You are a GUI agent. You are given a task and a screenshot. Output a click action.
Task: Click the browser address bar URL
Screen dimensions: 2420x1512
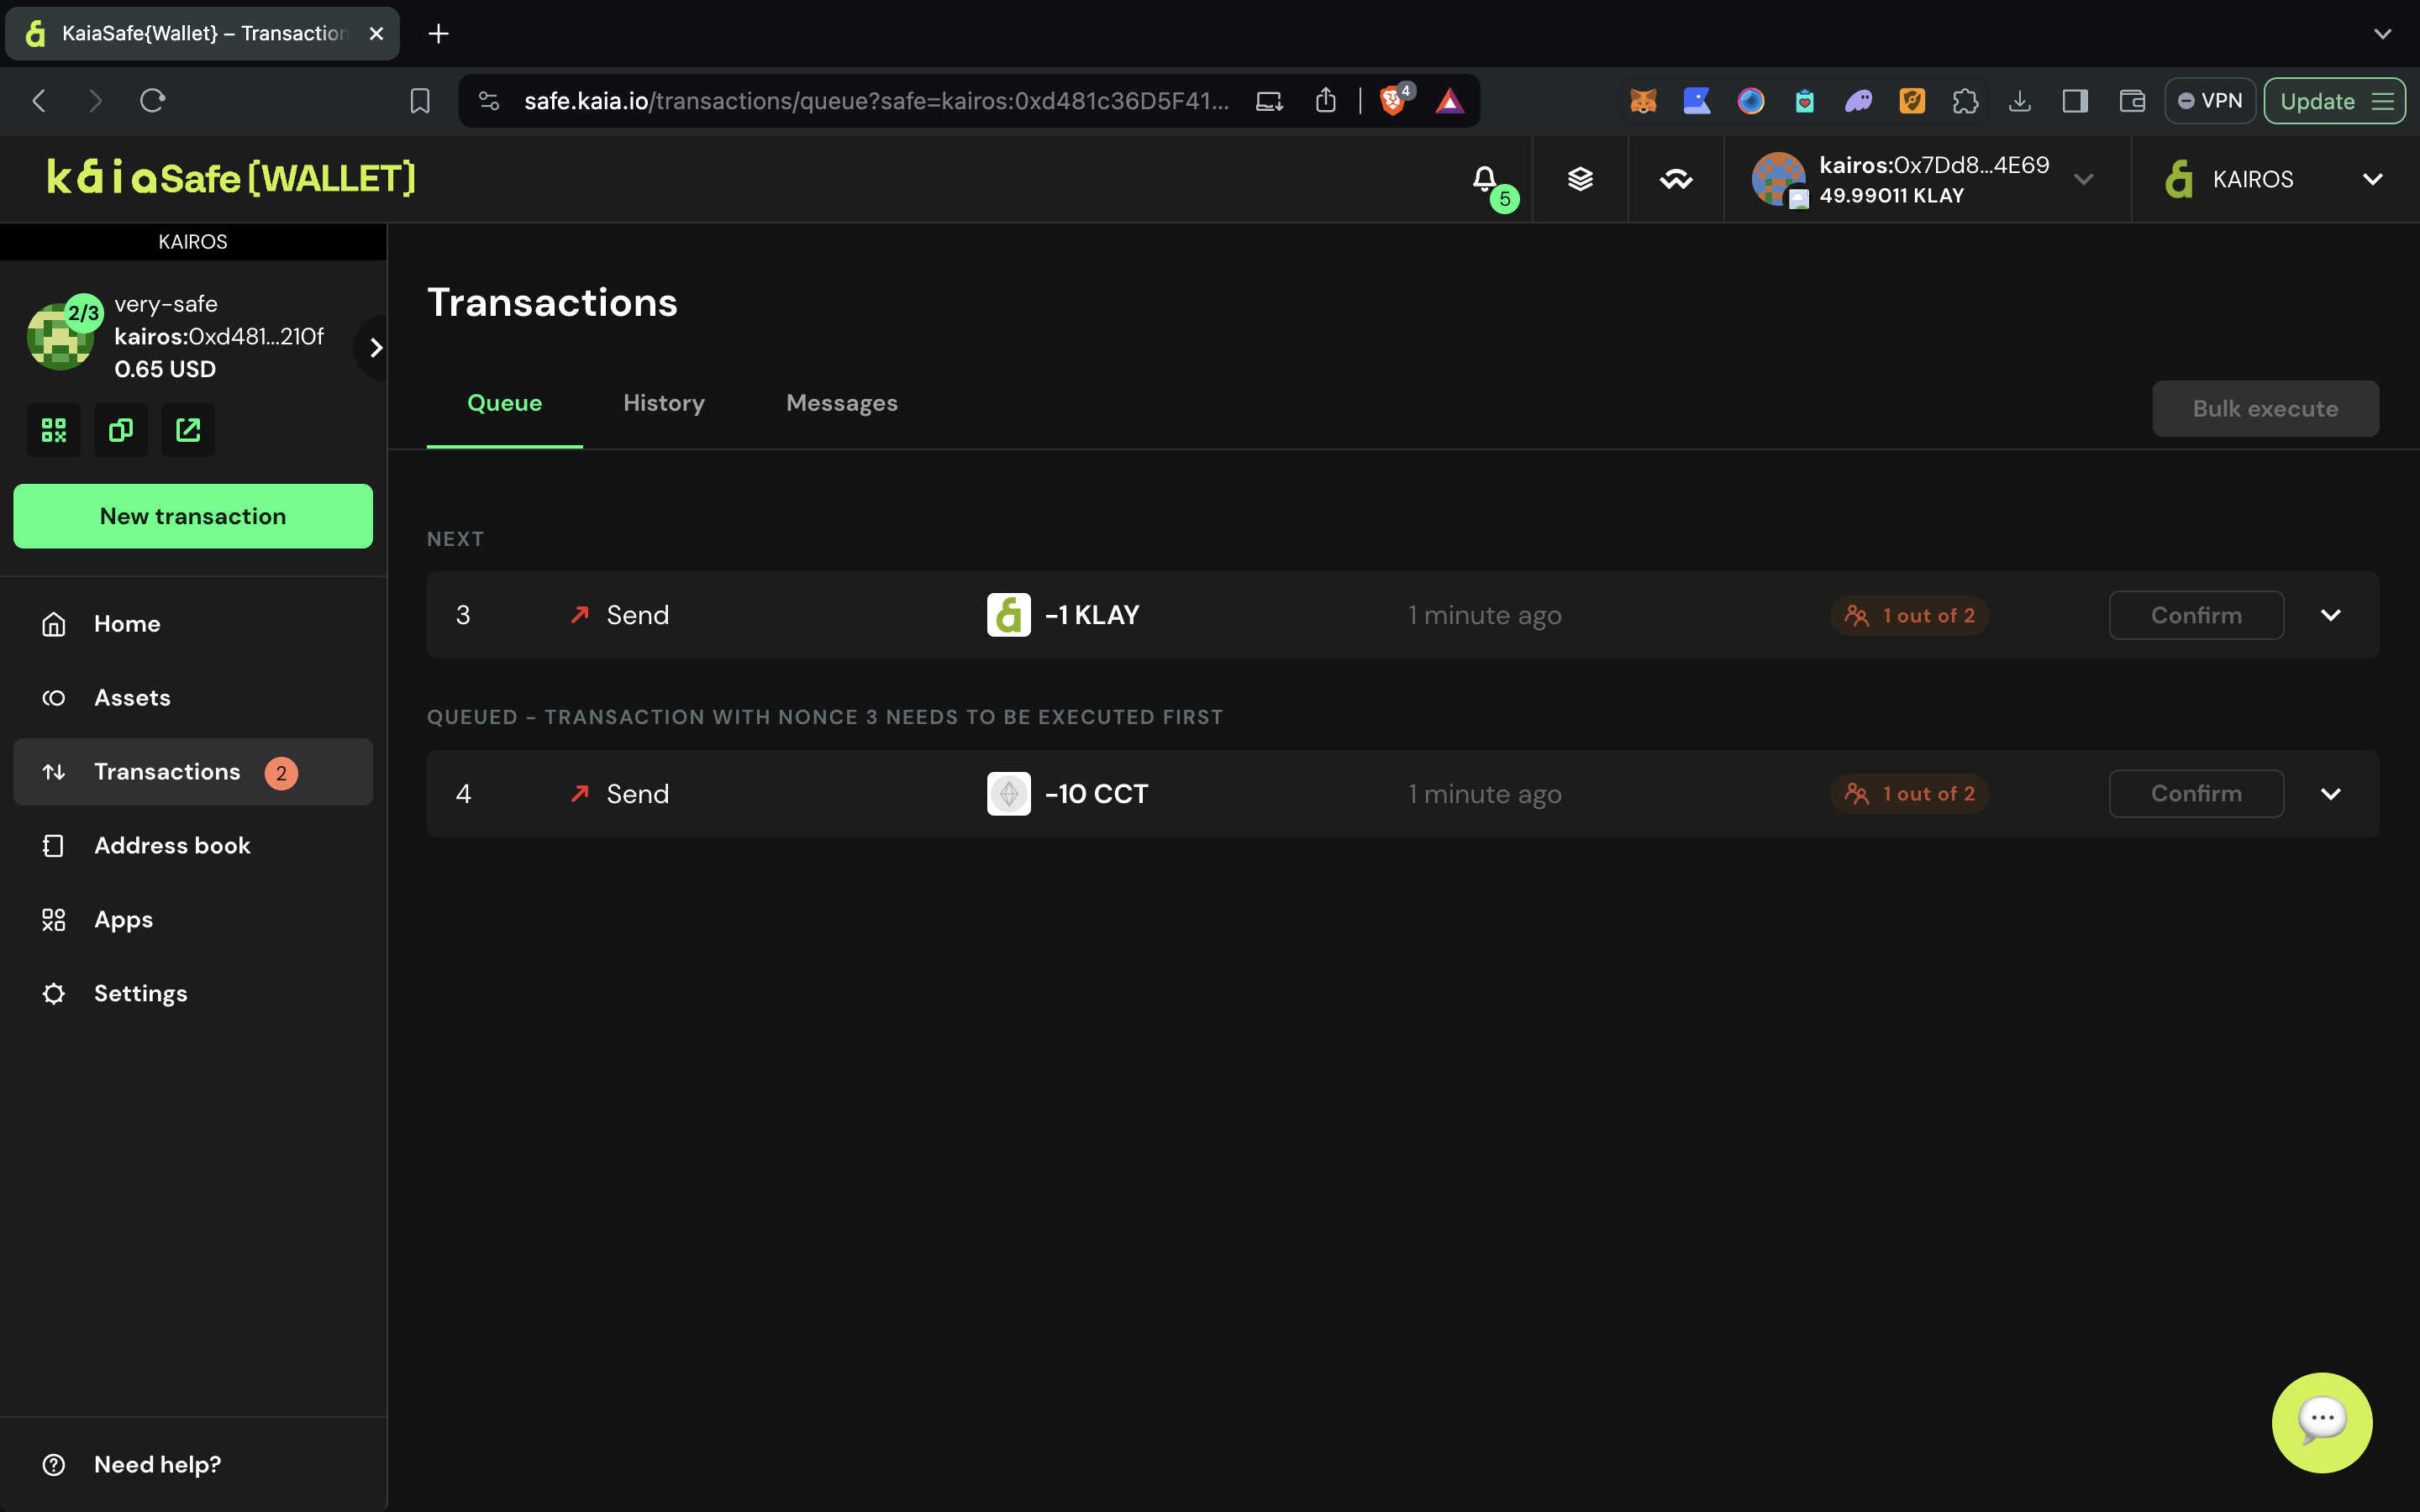click(875, 101)
